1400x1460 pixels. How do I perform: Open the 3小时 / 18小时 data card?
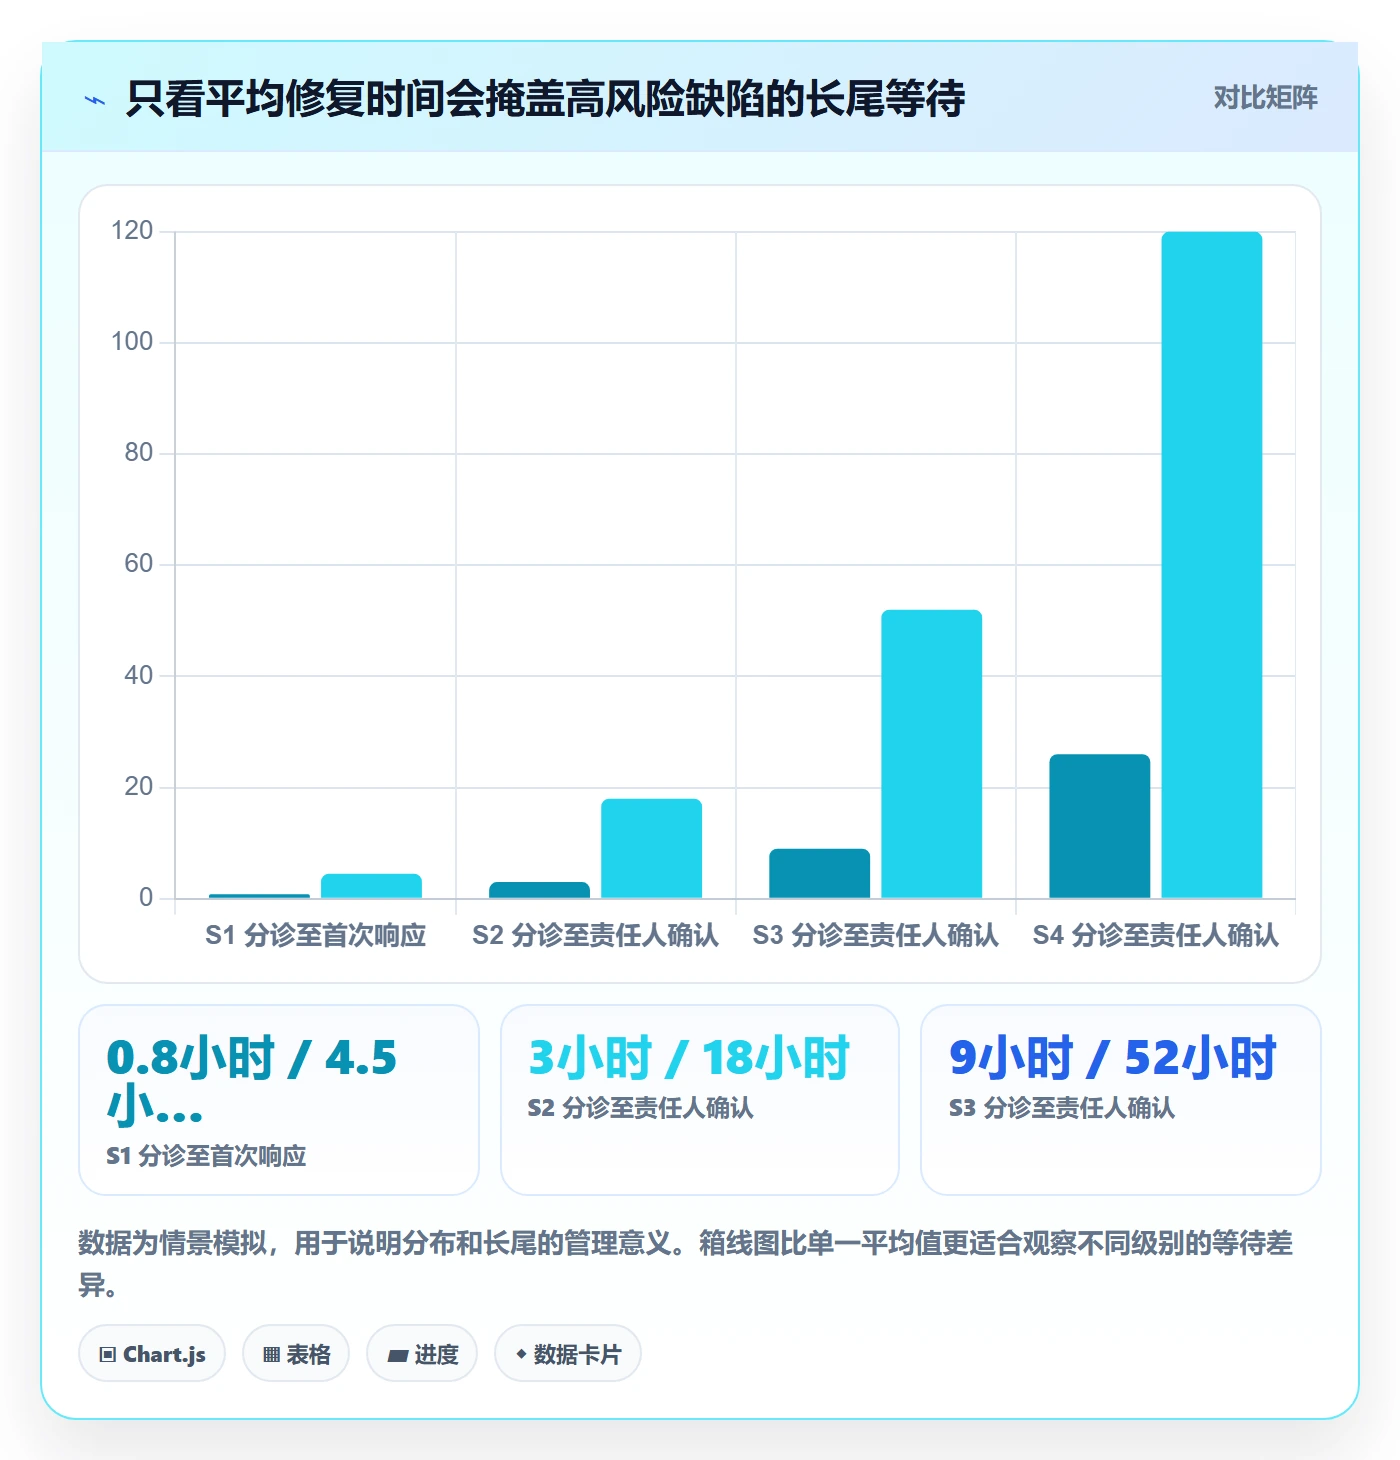pyautogui.click(x=700, y=1100)
